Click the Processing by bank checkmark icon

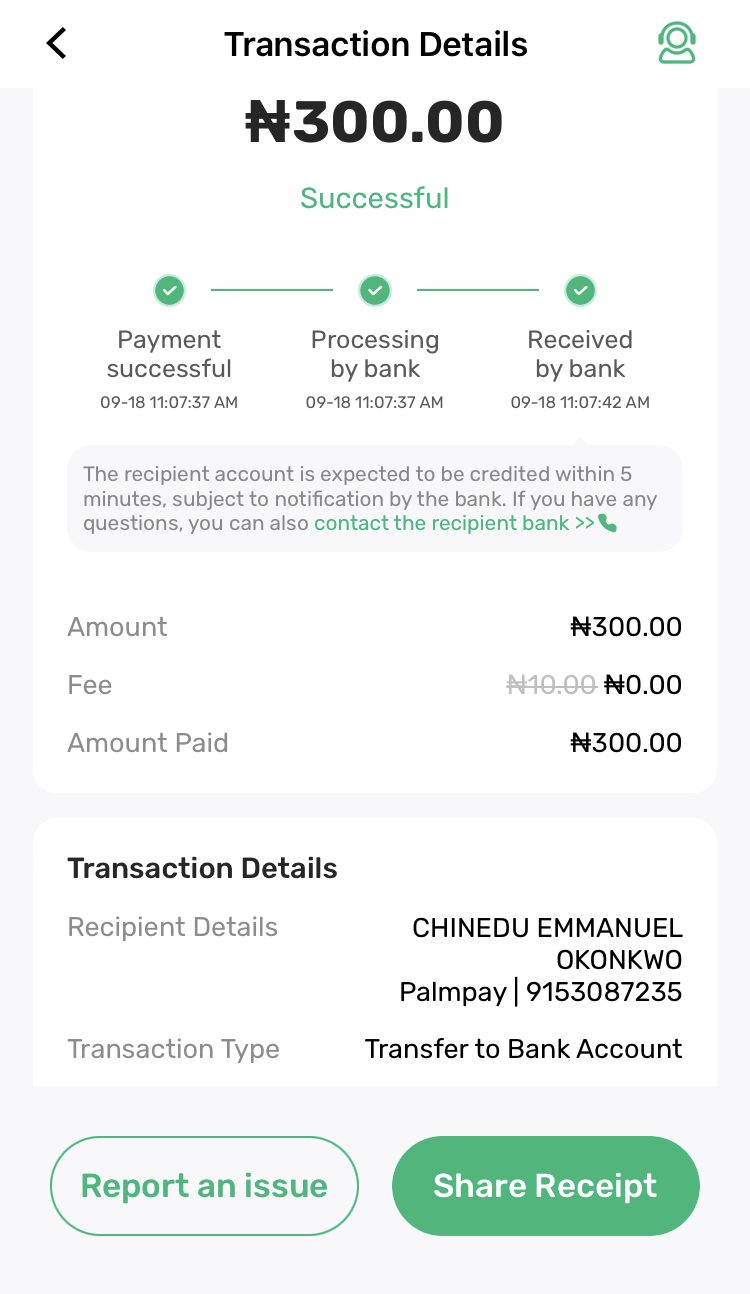(375, 291)
